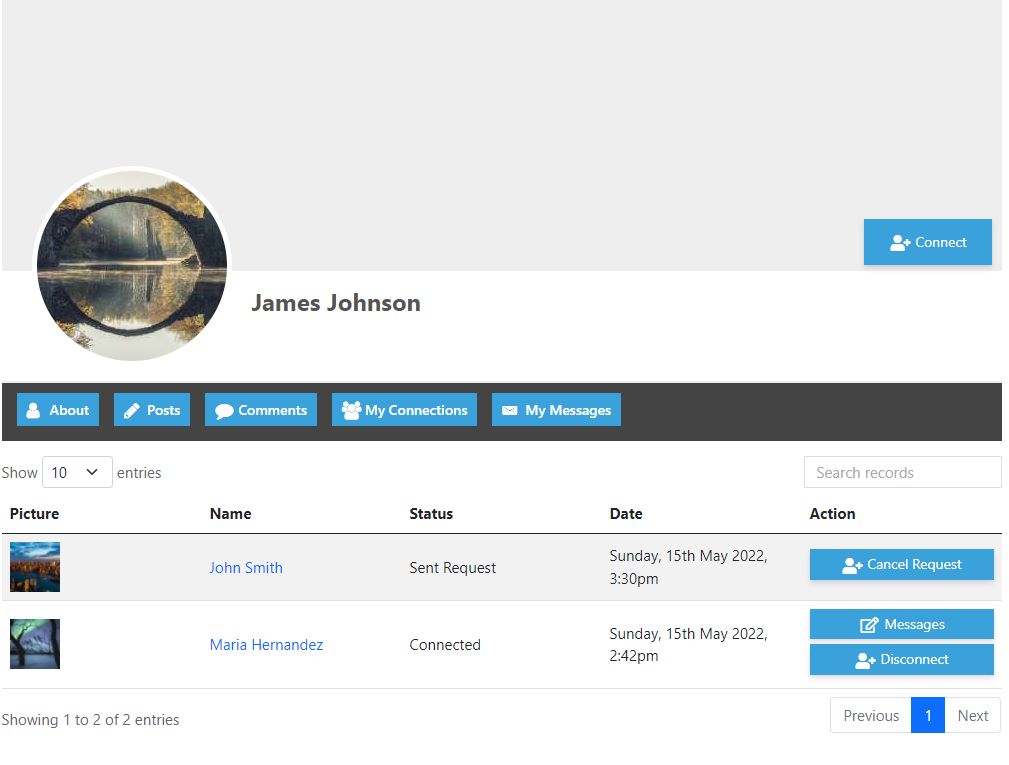Viewport: 1009px width, 765px height.
Task: Click the user icon on the Disconnect button
Action: 865,660
